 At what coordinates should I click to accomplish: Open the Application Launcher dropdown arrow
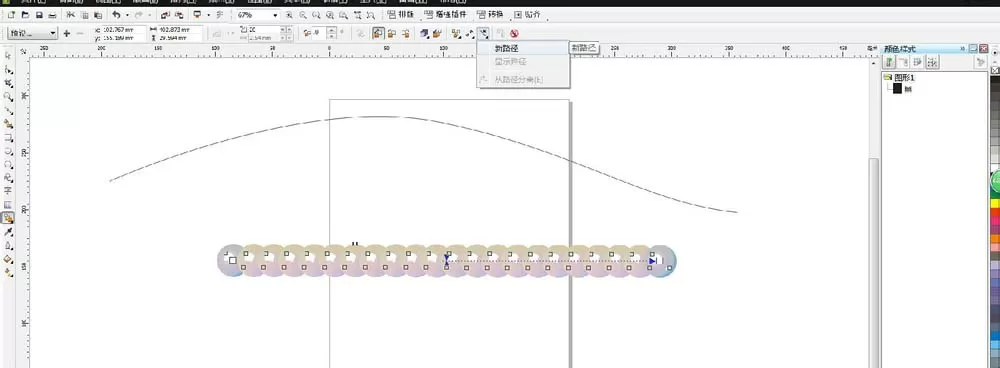click(x=208, y=15)
